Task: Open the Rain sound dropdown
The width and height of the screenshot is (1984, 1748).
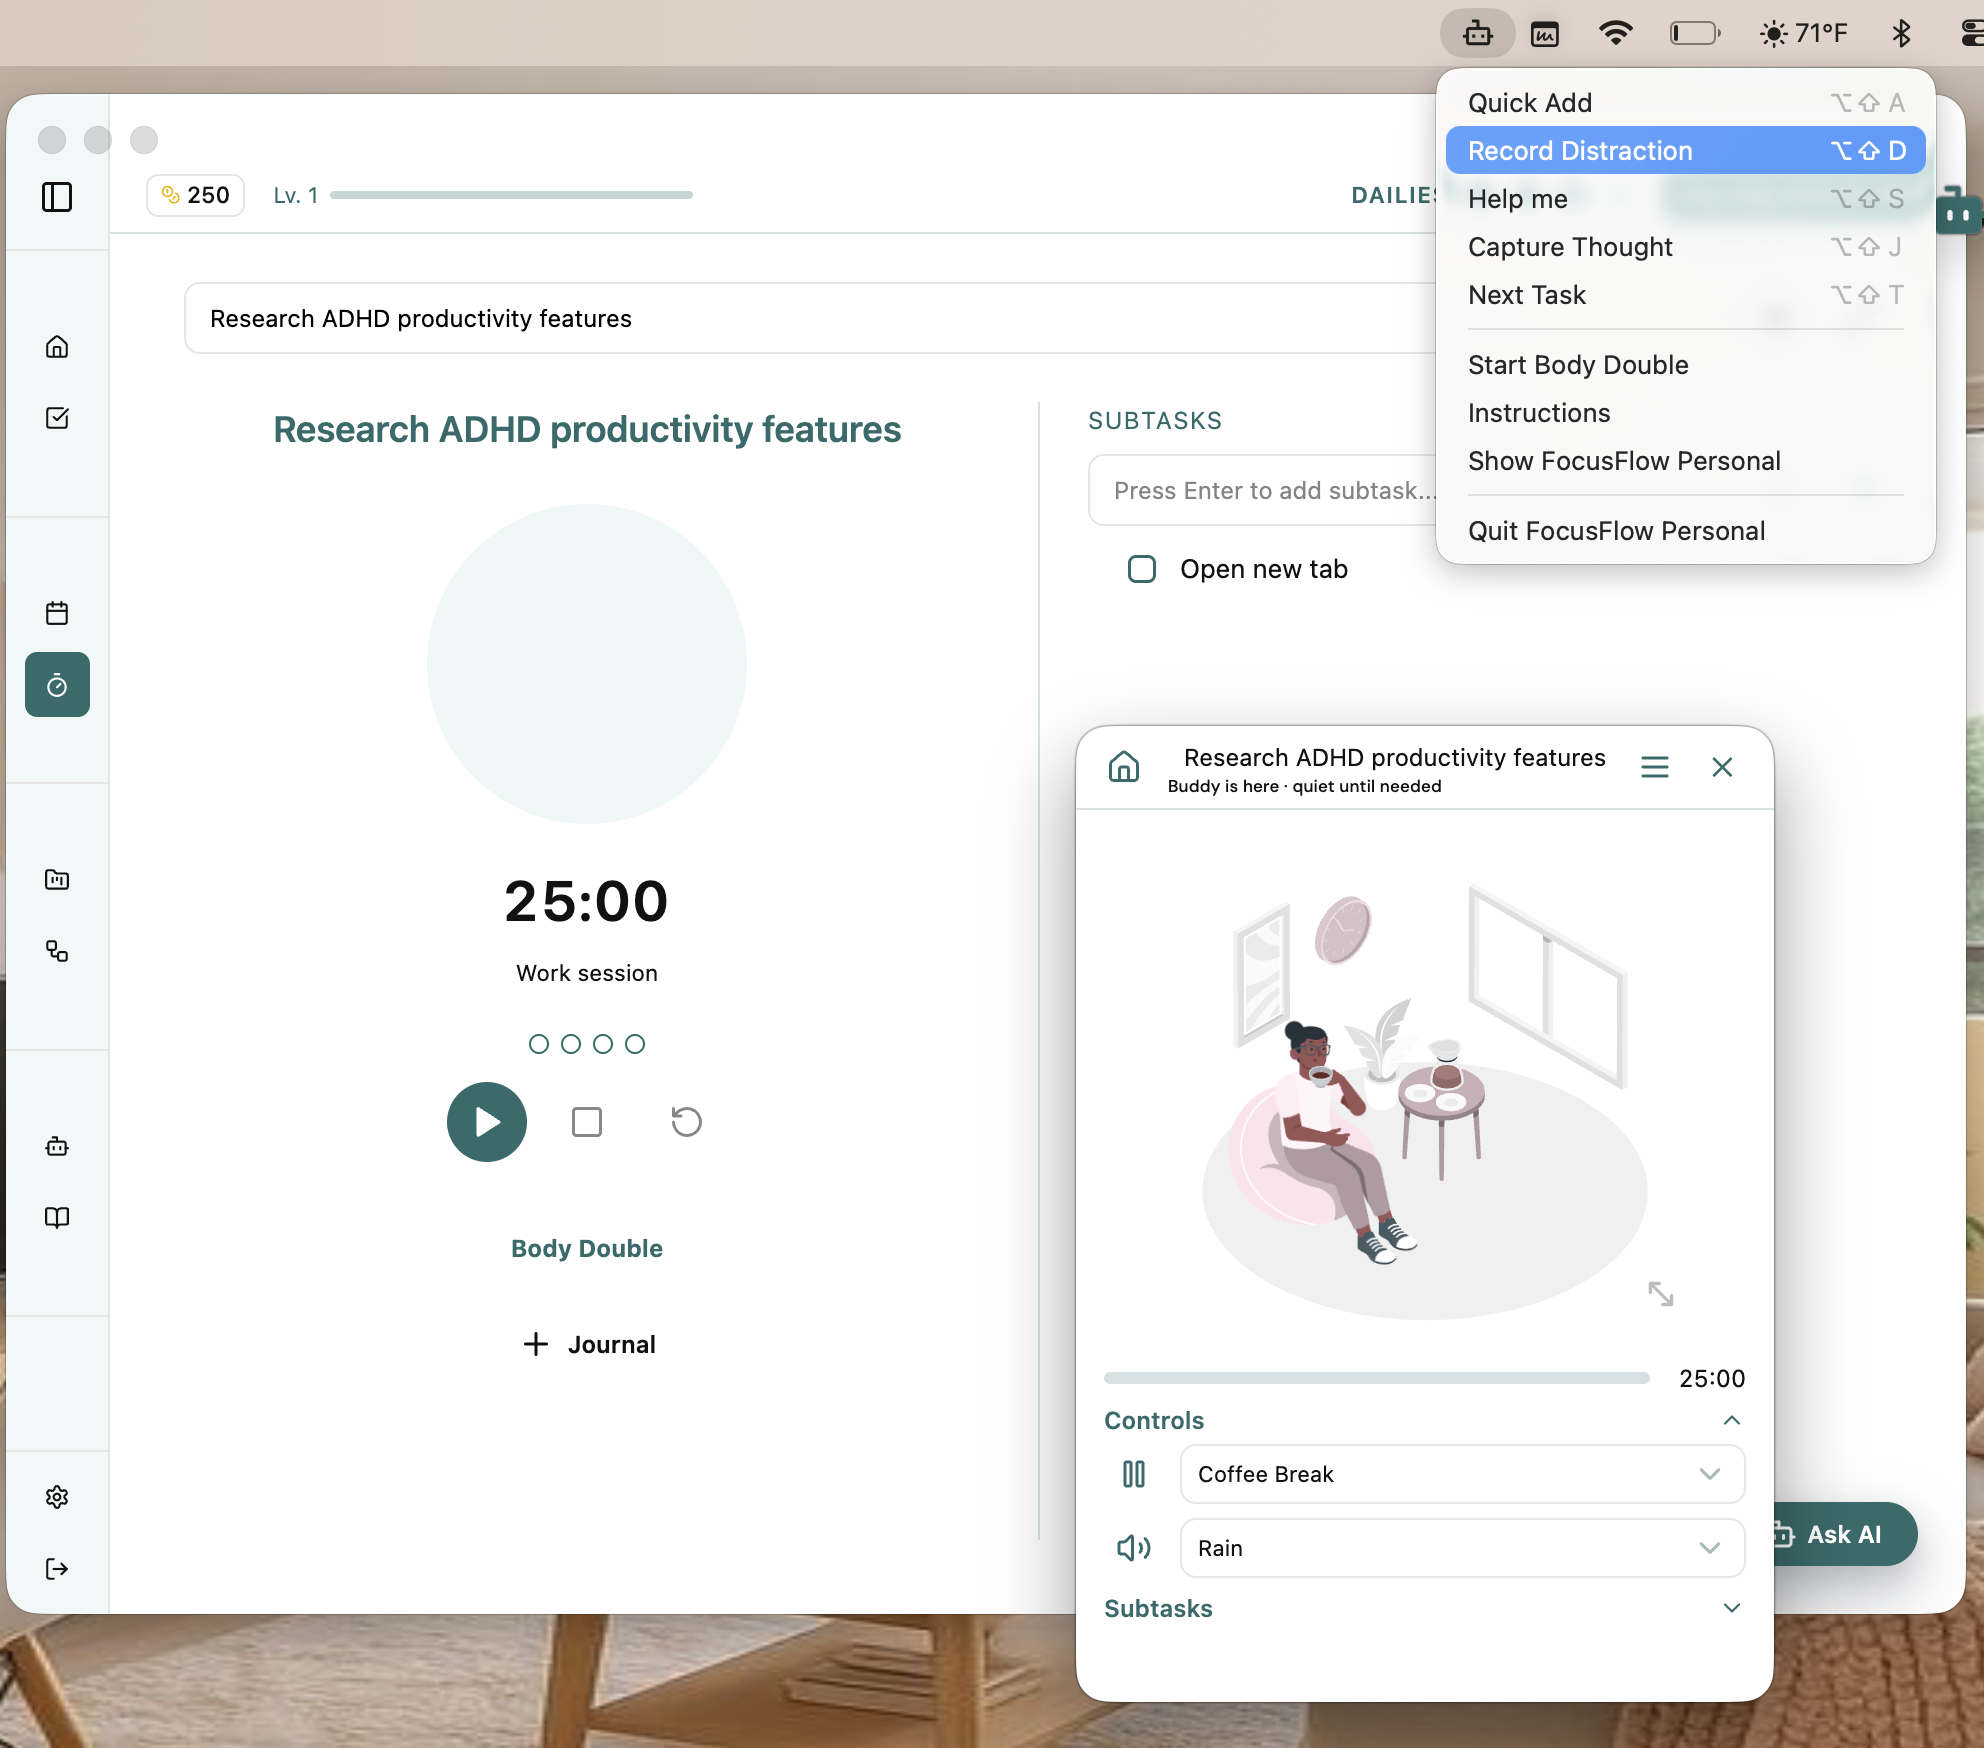Action: [1462, 1548]
